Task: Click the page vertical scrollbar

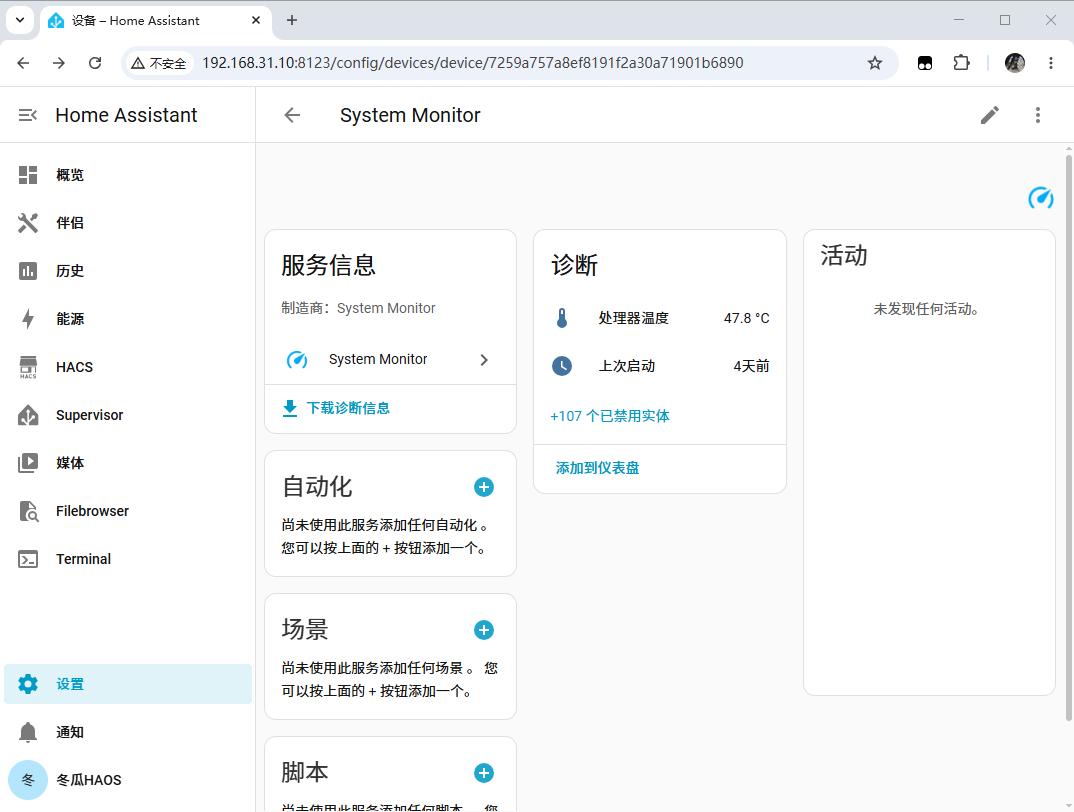Action: 1069,439
